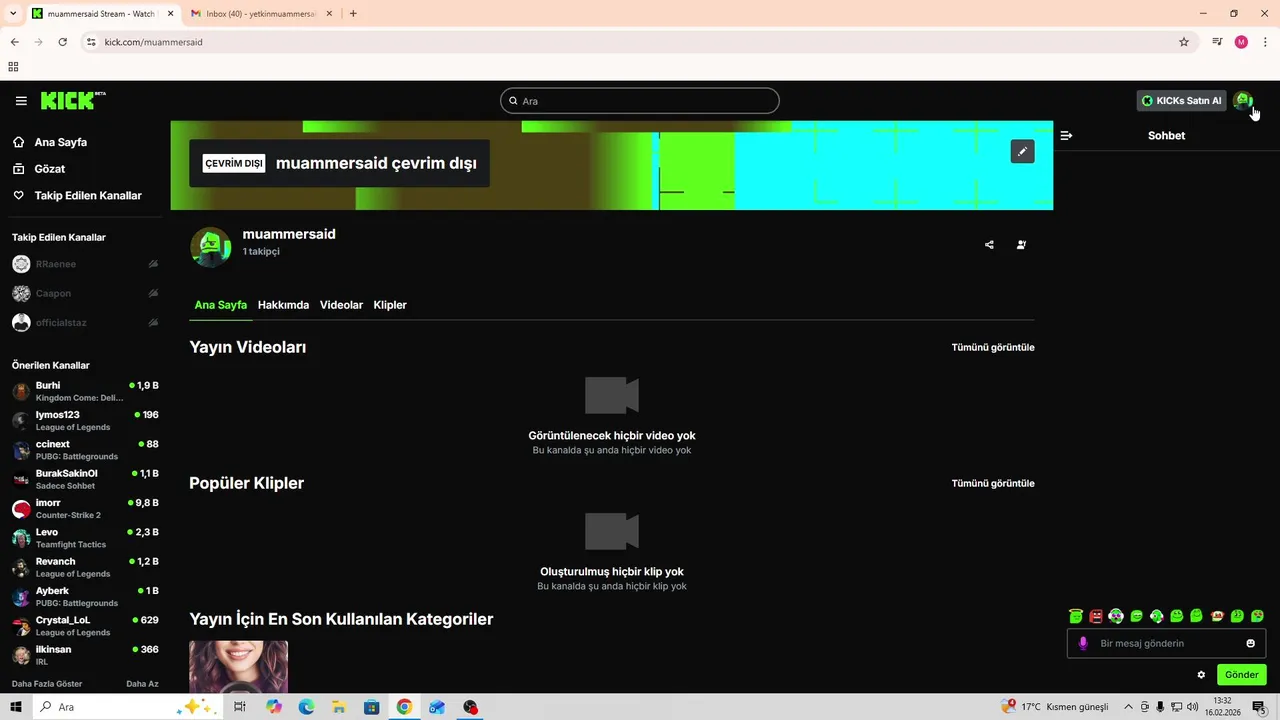This screenshot has width=1280, height=720.
Task: Click the purple microphone icon in chat box
Action: [x=1083, y=643]
